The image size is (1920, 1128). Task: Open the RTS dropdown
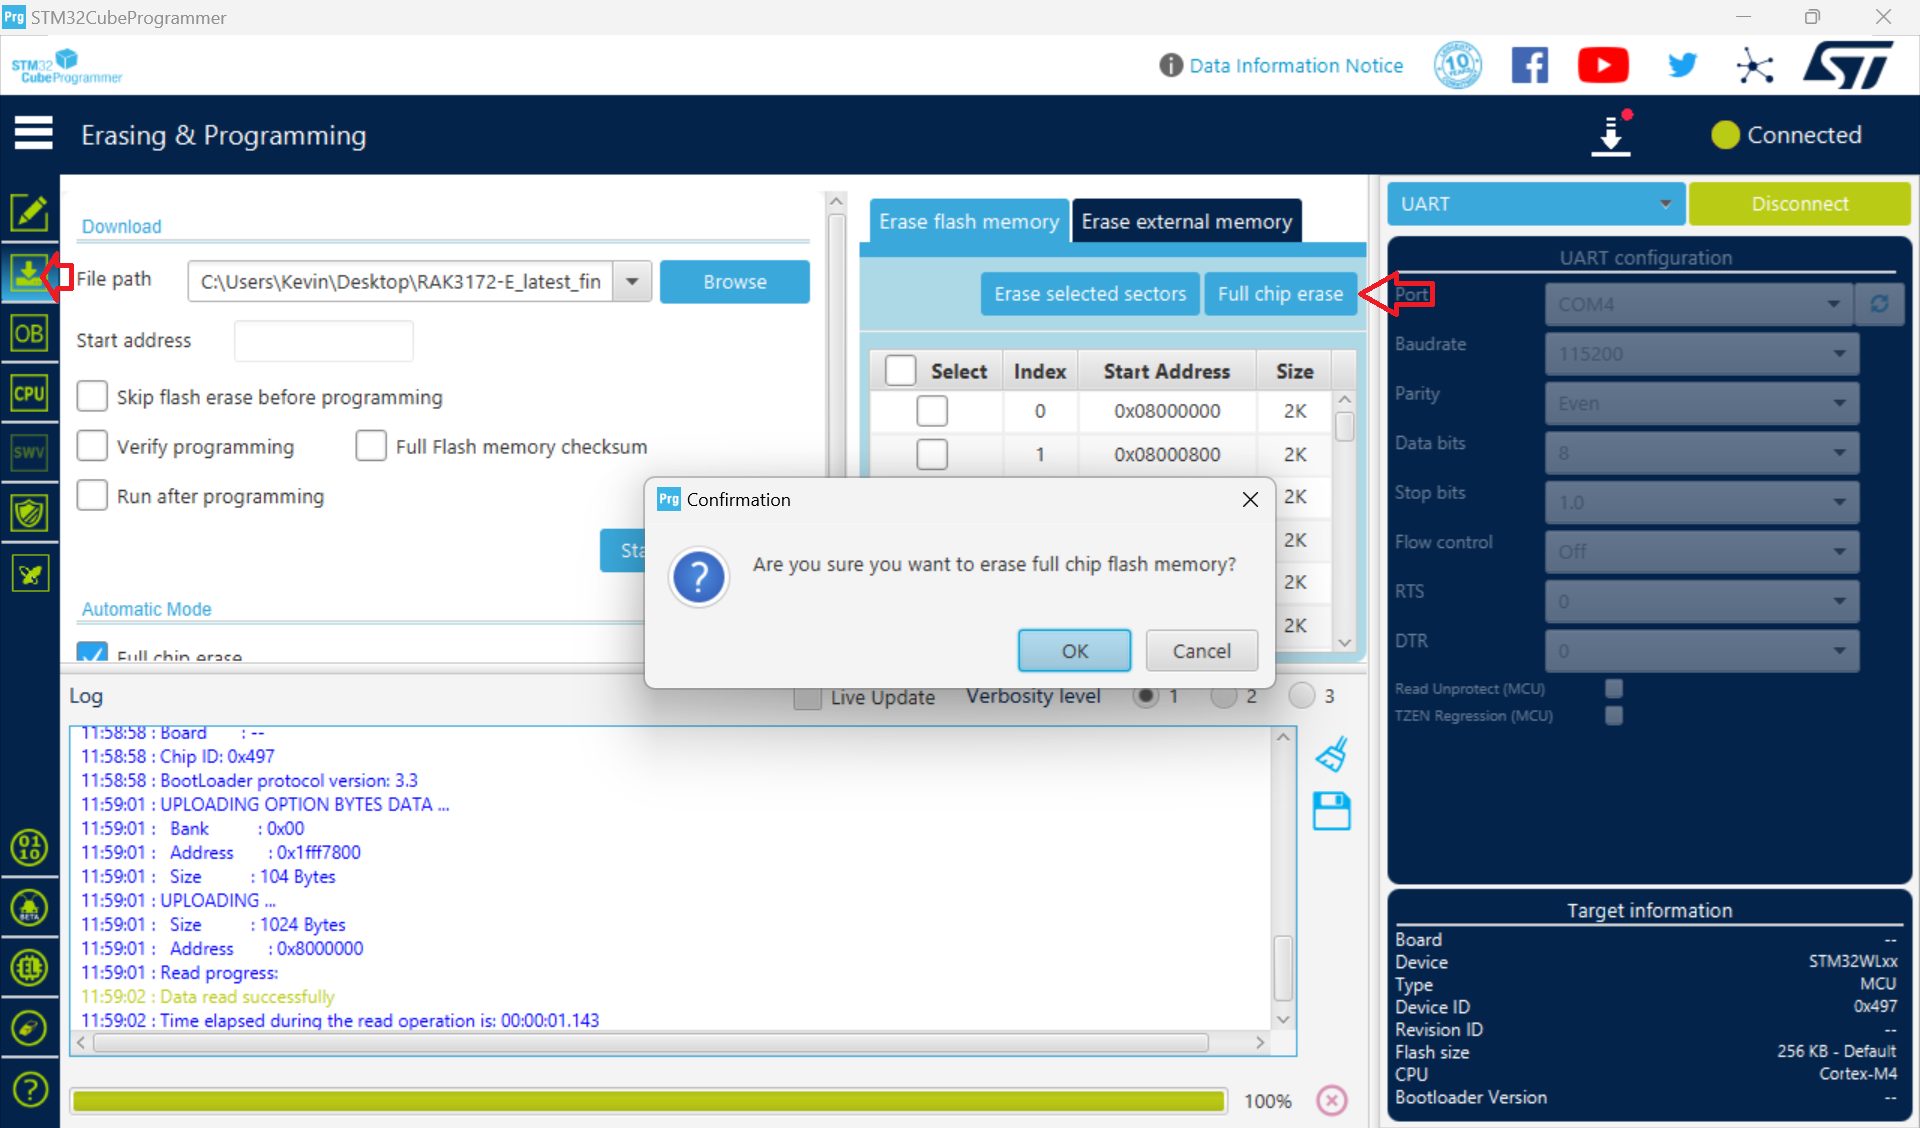1702,601
